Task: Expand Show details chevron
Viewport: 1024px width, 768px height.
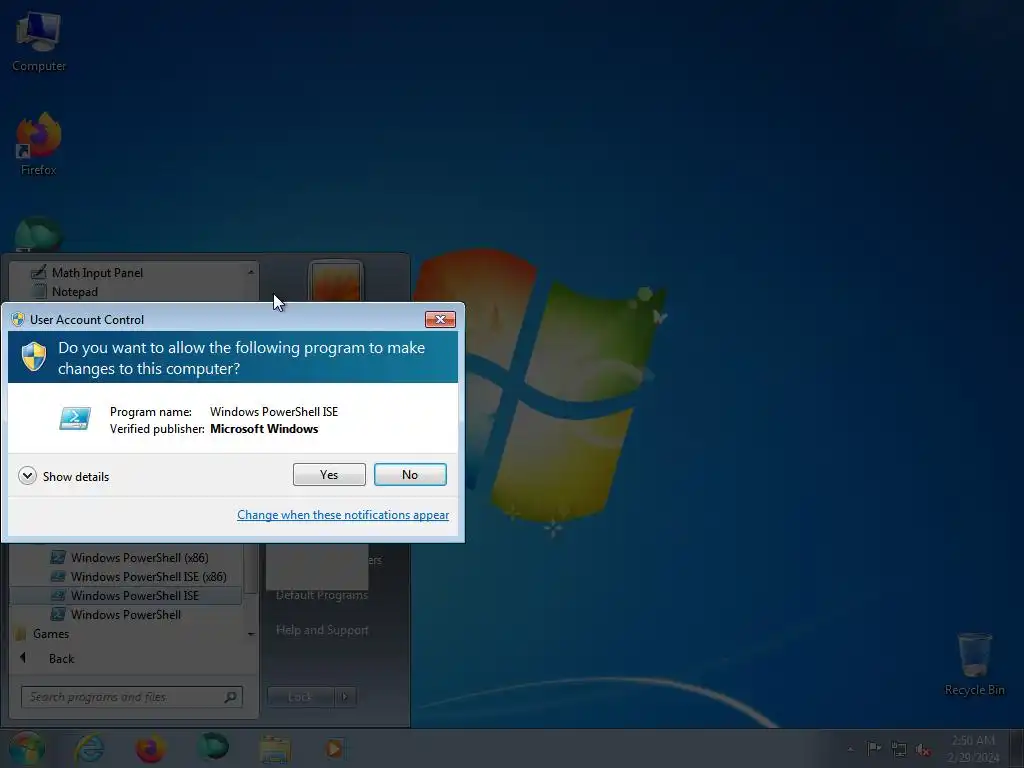Action: [x=27, y=475]
